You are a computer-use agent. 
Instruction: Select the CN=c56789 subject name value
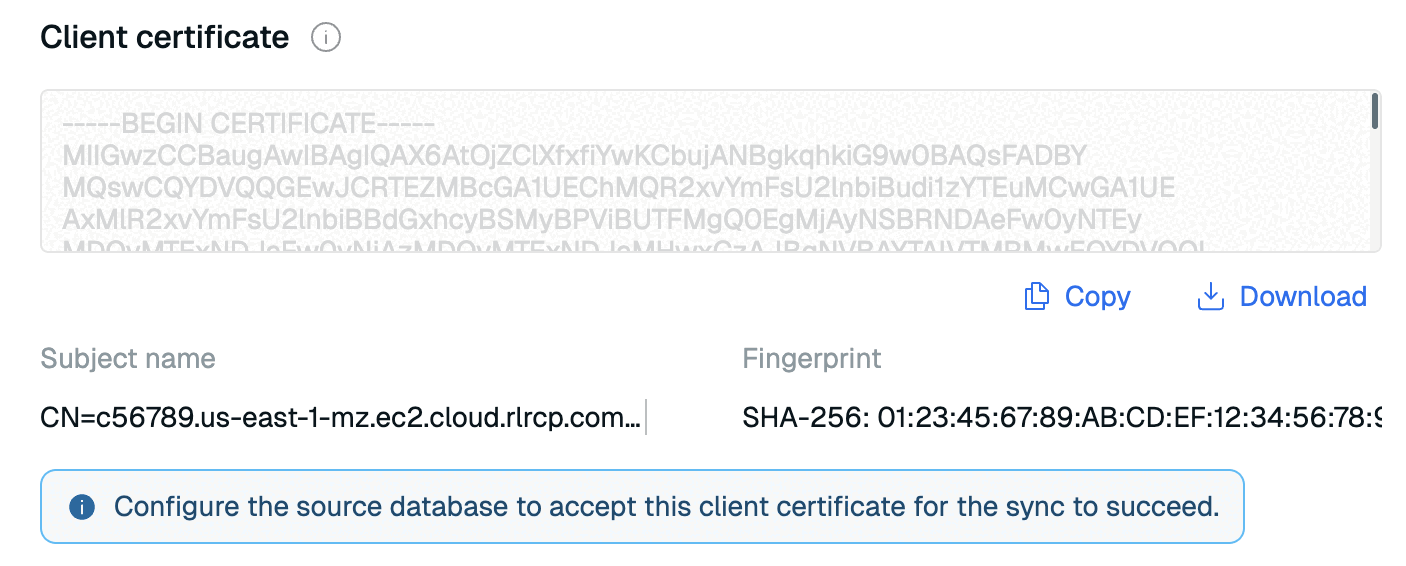(340, 417)
